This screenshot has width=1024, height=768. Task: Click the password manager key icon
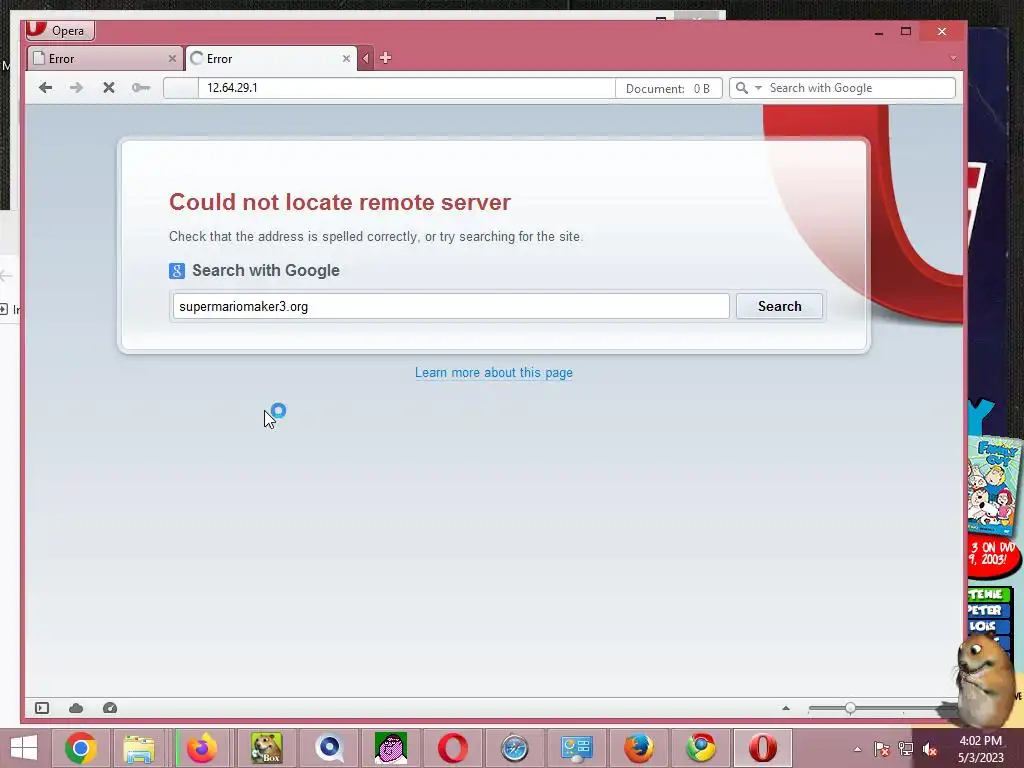click(x=141, y=88)
